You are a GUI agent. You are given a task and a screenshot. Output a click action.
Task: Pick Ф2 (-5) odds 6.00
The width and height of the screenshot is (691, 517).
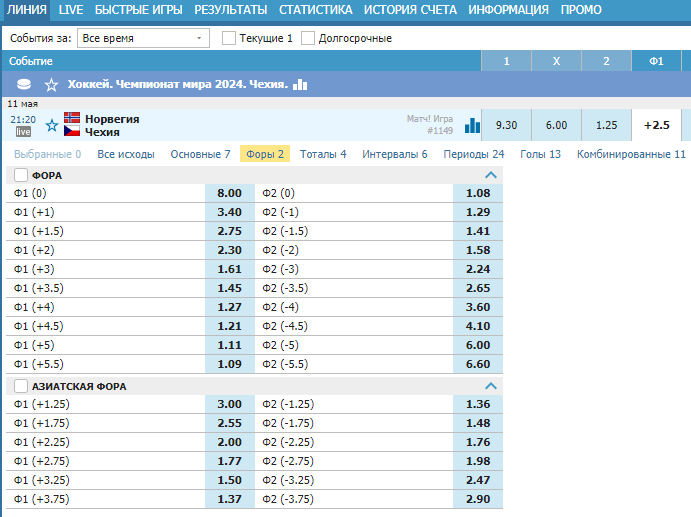point(478,345)
